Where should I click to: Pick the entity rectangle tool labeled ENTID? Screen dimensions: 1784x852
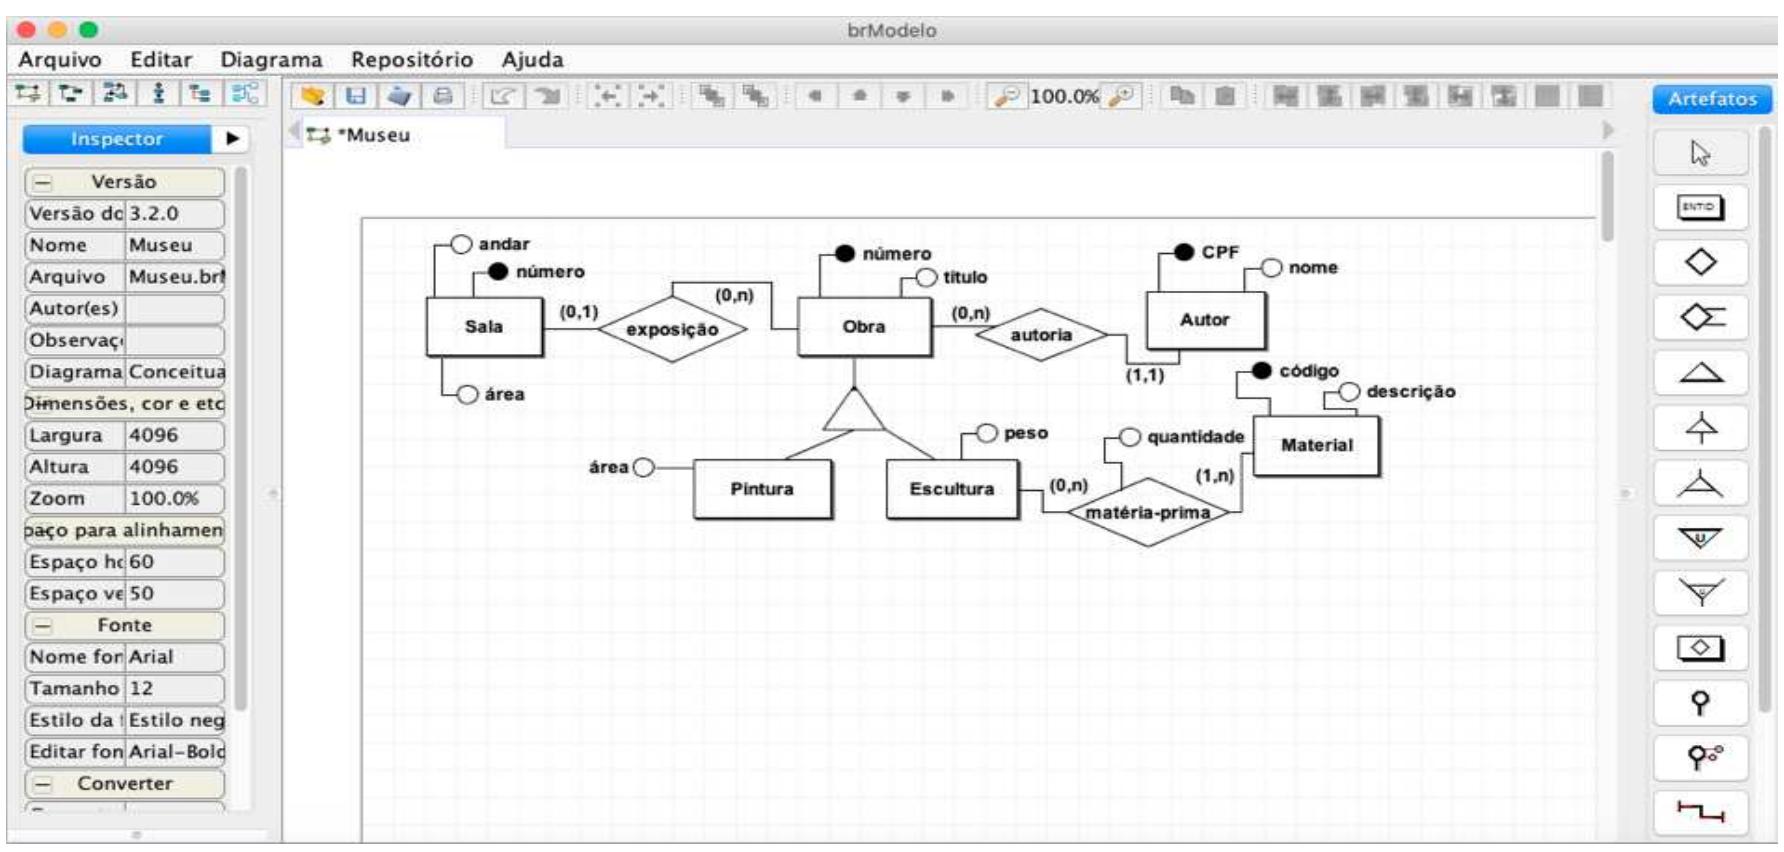tap(1700, 208)
